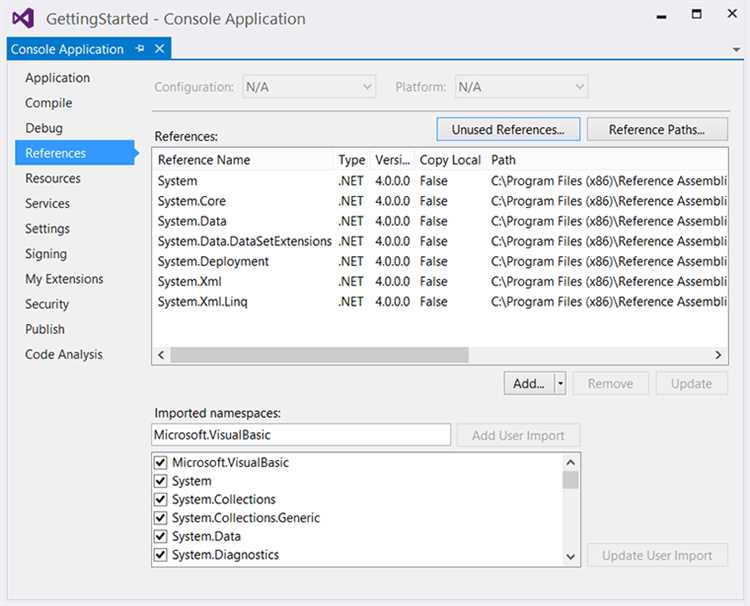Screen dimensions: 750x606
Task: Click the references horizontal scrollbar thumb
Action: pyautogui.click(x=320, y=355)
